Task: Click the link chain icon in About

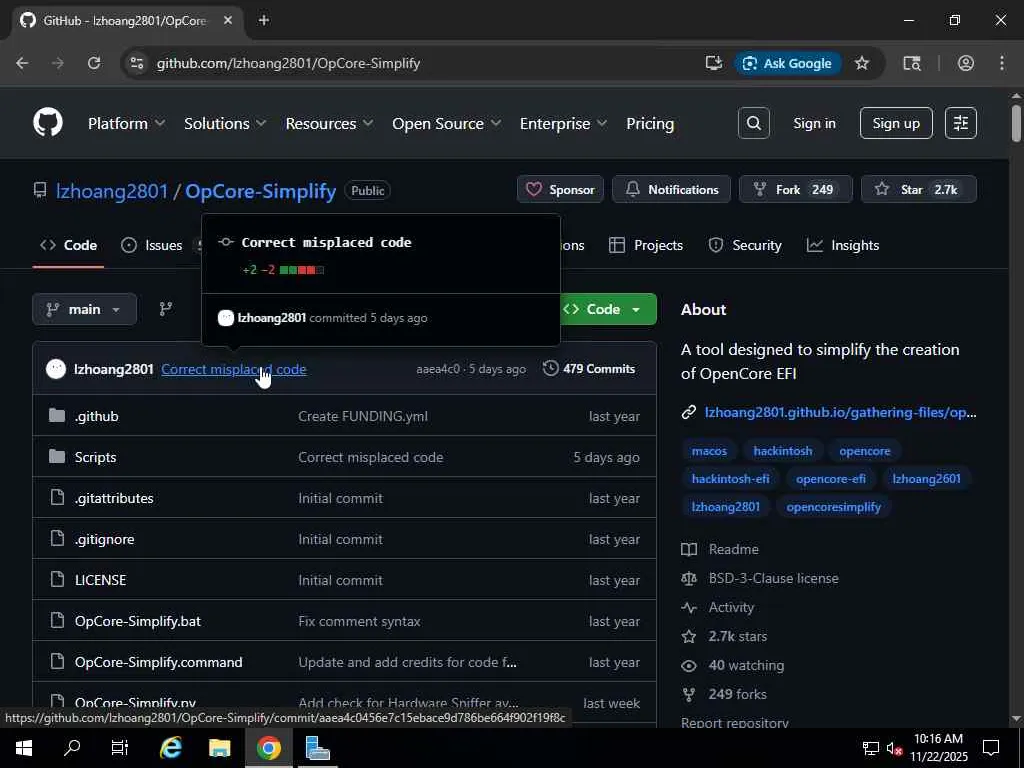Action: coord(688,412)
